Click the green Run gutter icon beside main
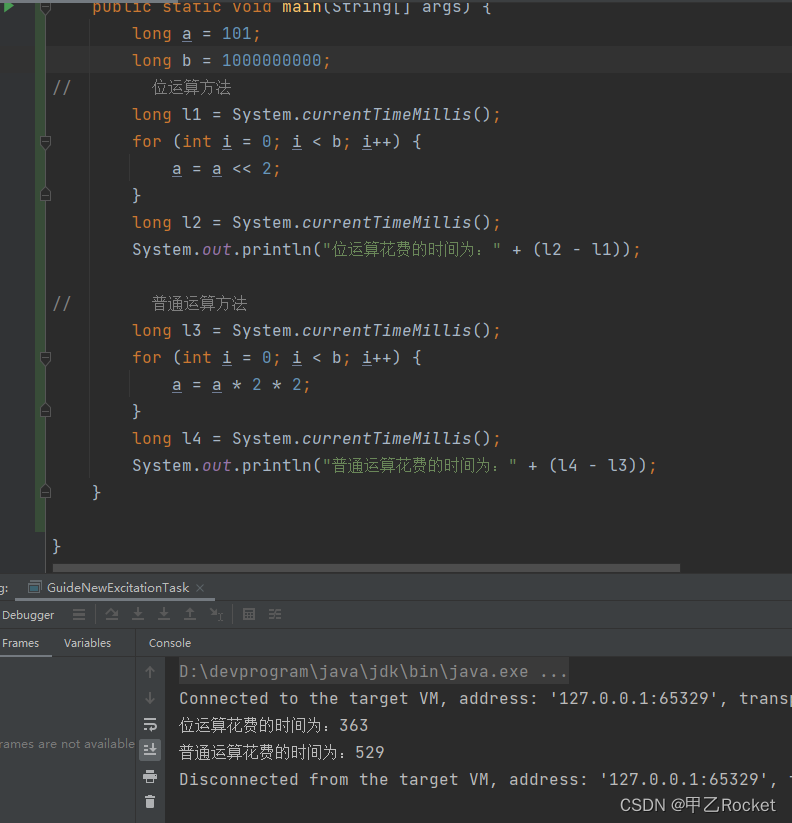The width and height of the screenshot is (792, 823). coord(8,7)
